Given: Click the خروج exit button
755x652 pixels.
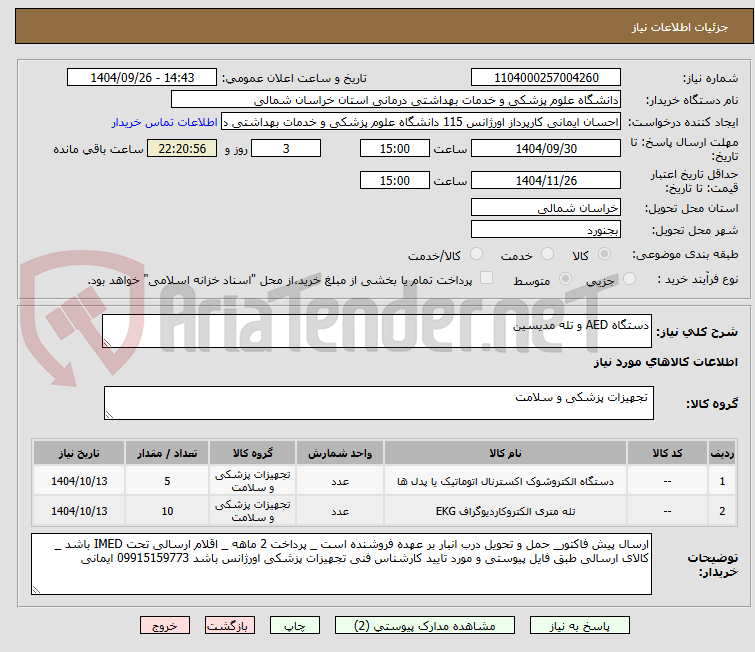Looking at the screenshot, I should coord(165,626).
